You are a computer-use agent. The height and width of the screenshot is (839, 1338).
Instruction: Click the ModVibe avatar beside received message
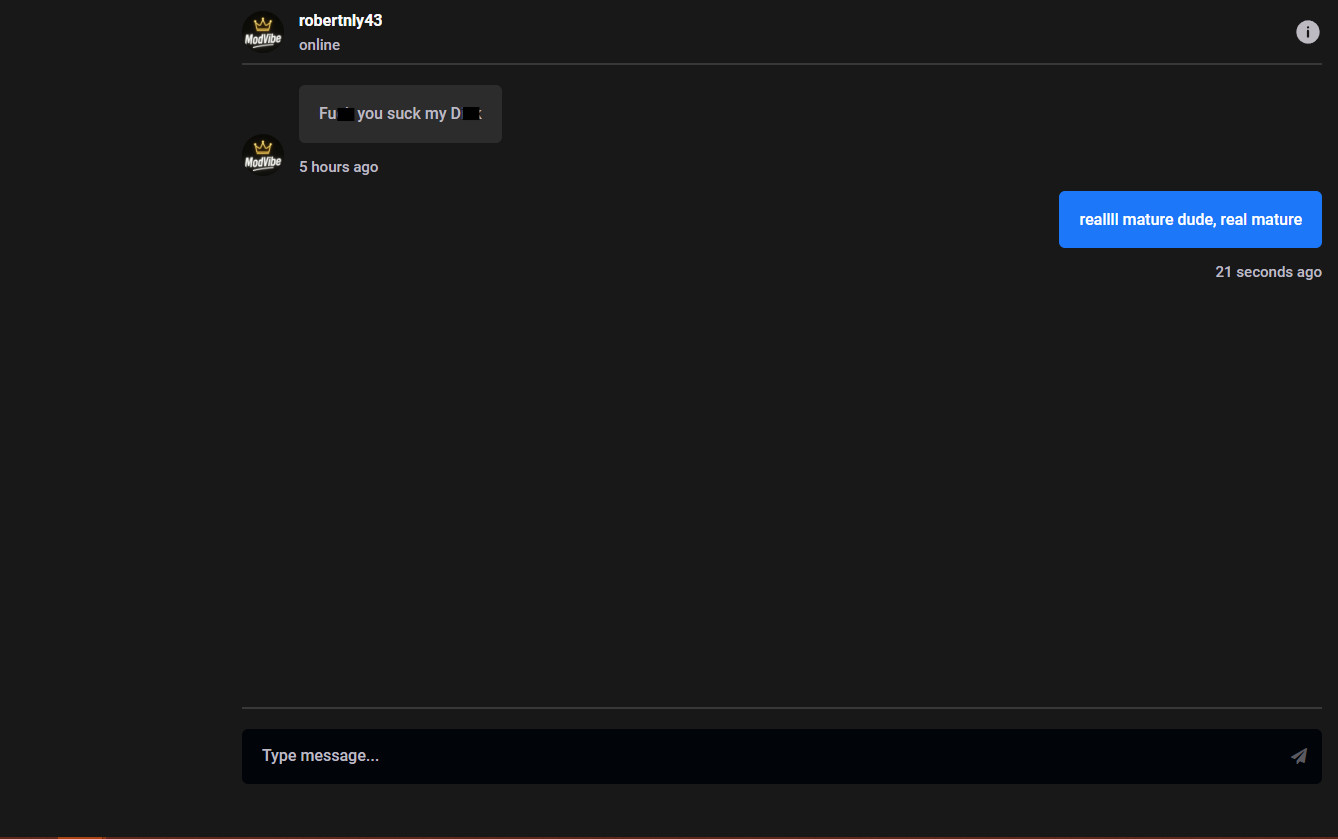pos(263,155)
